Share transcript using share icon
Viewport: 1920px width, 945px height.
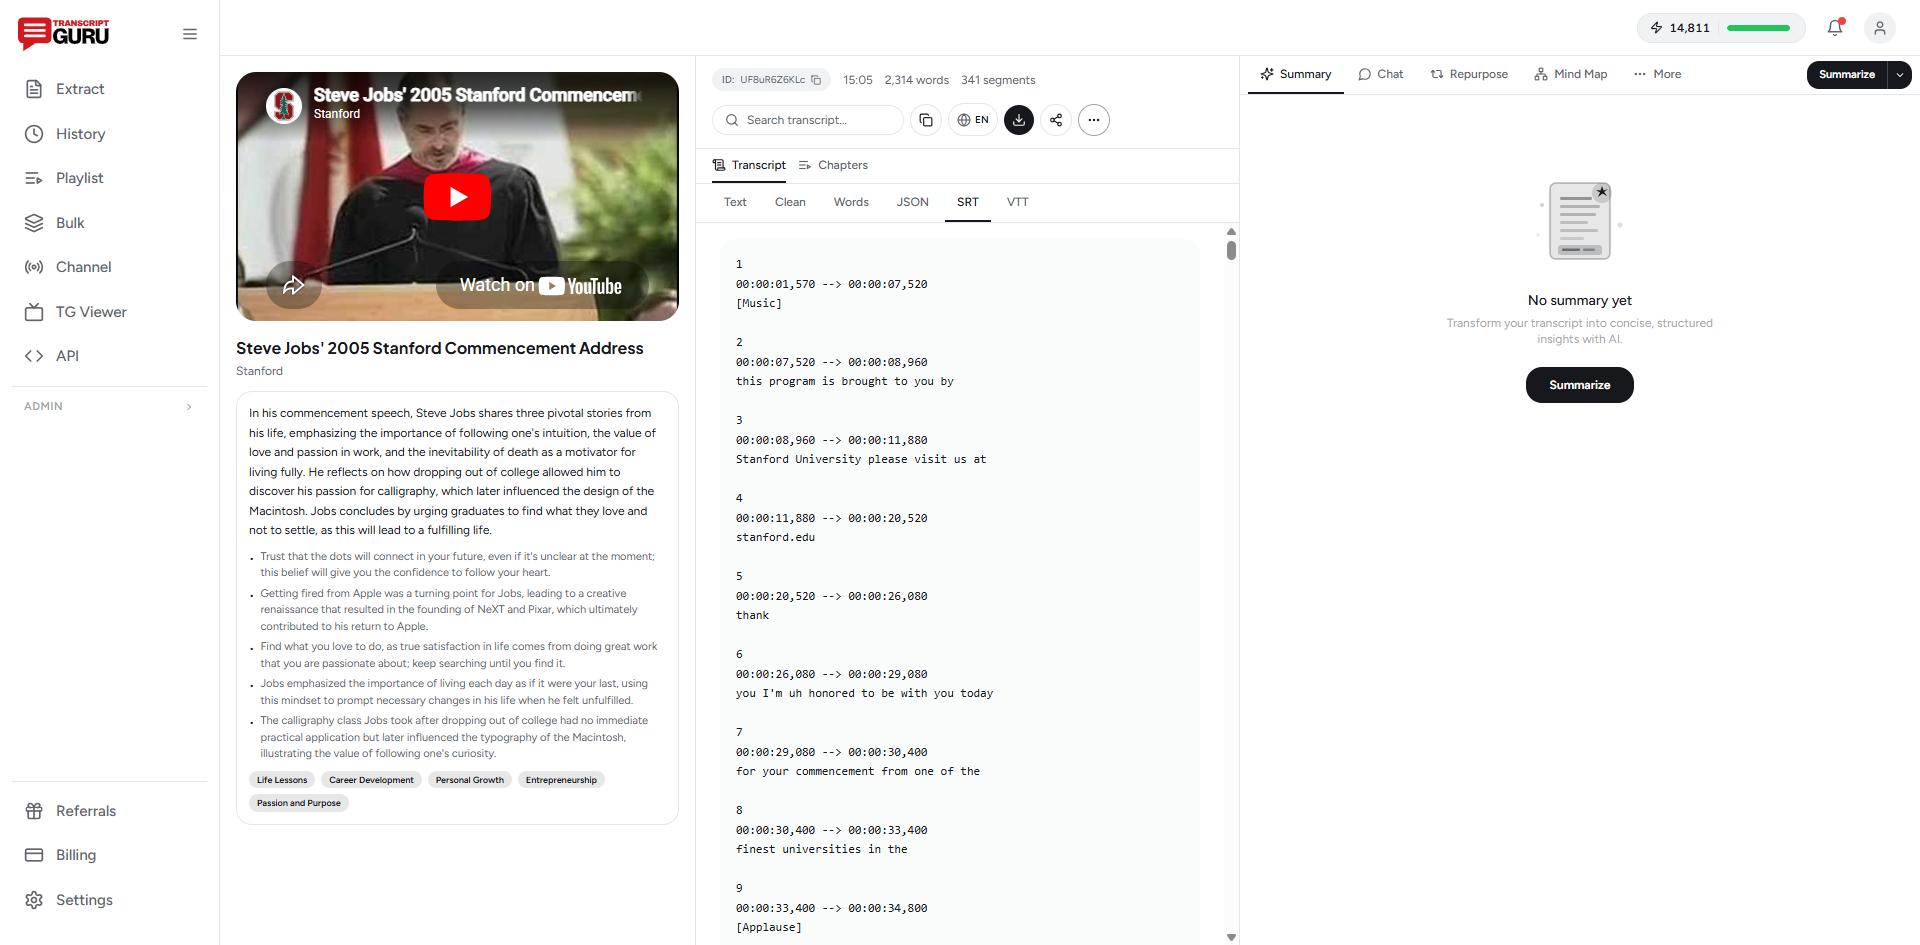click(x=1056, y=120)
